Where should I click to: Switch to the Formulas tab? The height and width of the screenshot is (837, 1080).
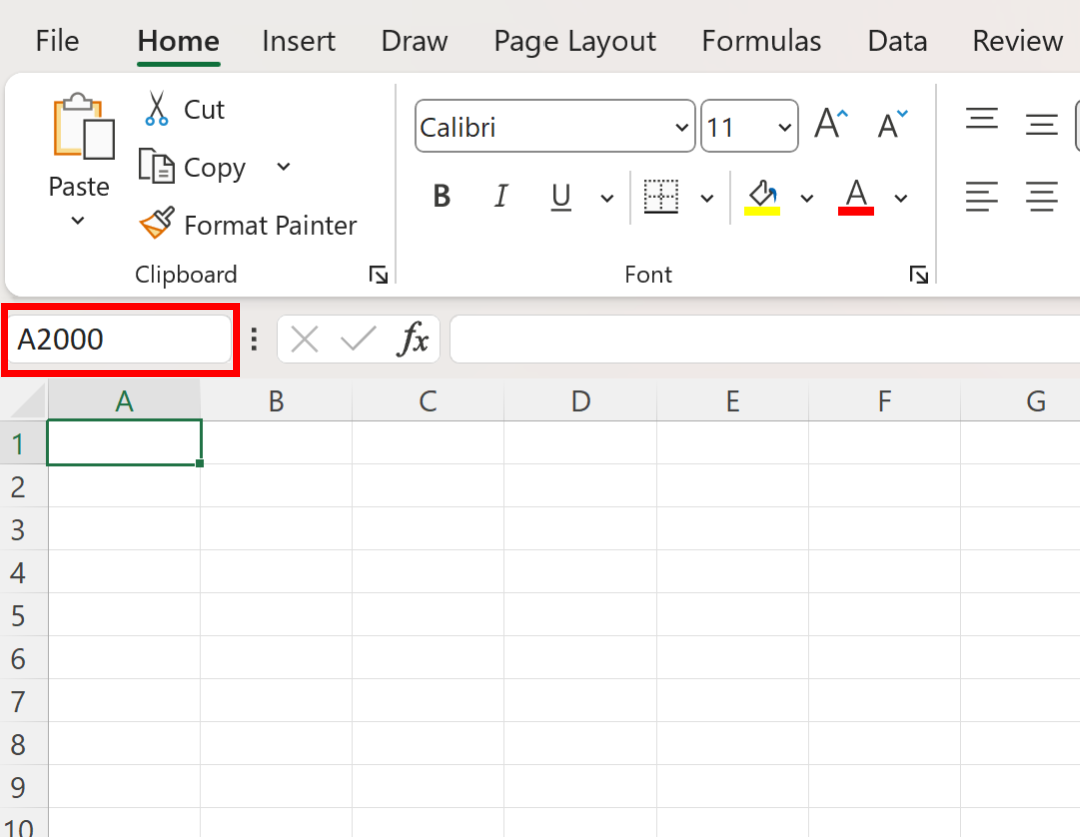point(761,41)
